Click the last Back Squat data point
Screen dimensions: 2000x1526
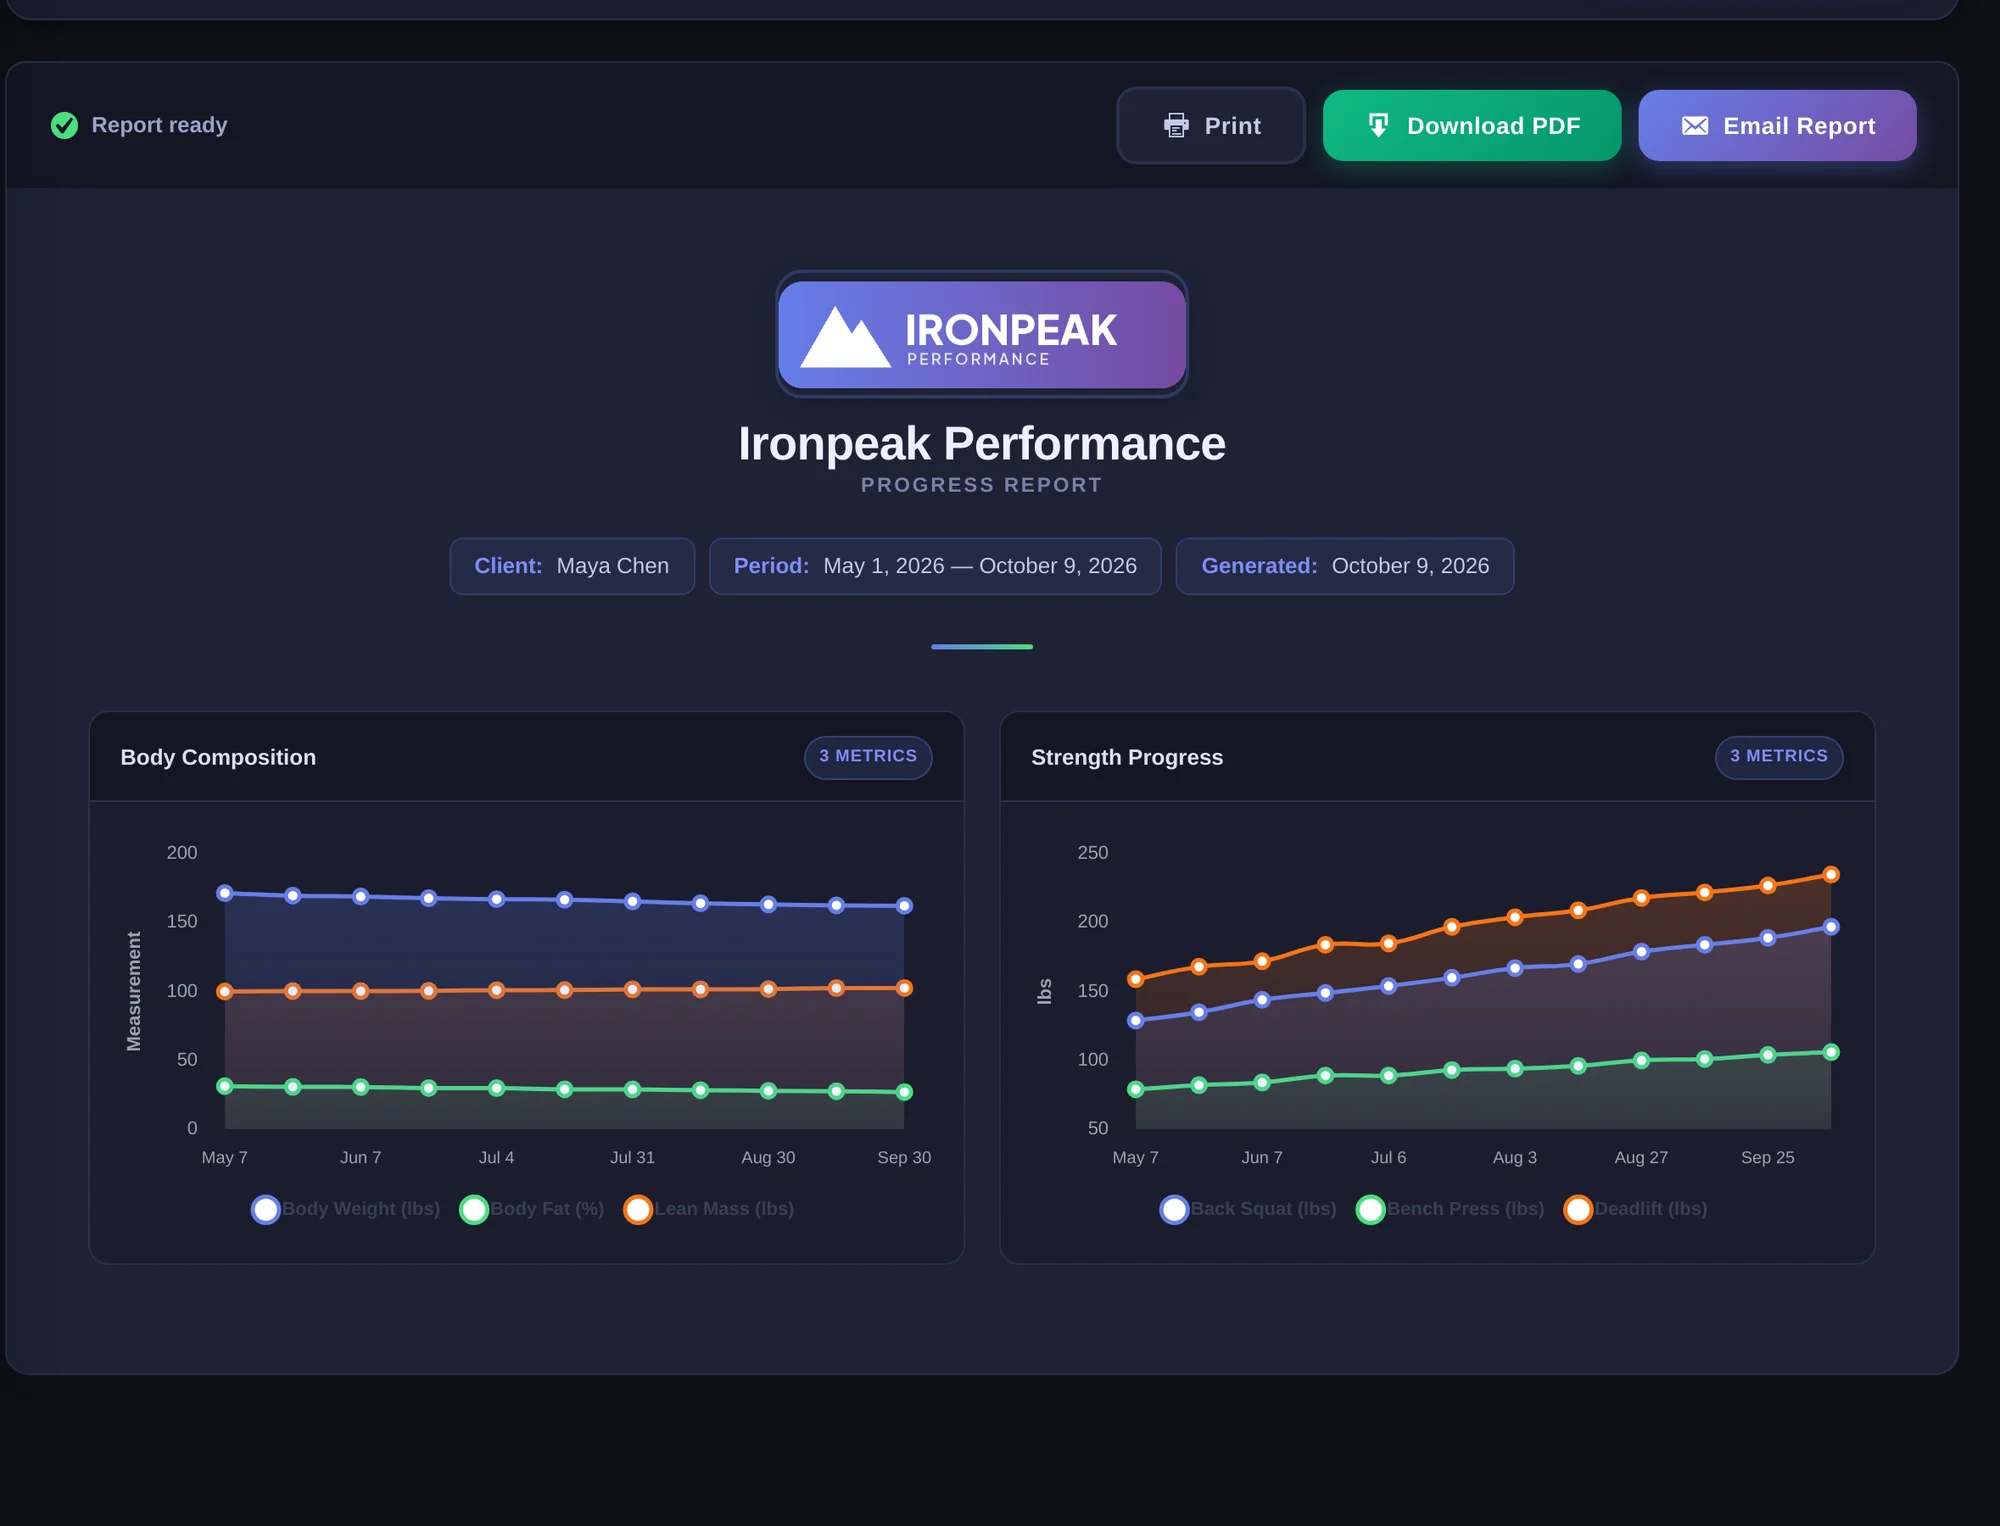click(1831, 927)
